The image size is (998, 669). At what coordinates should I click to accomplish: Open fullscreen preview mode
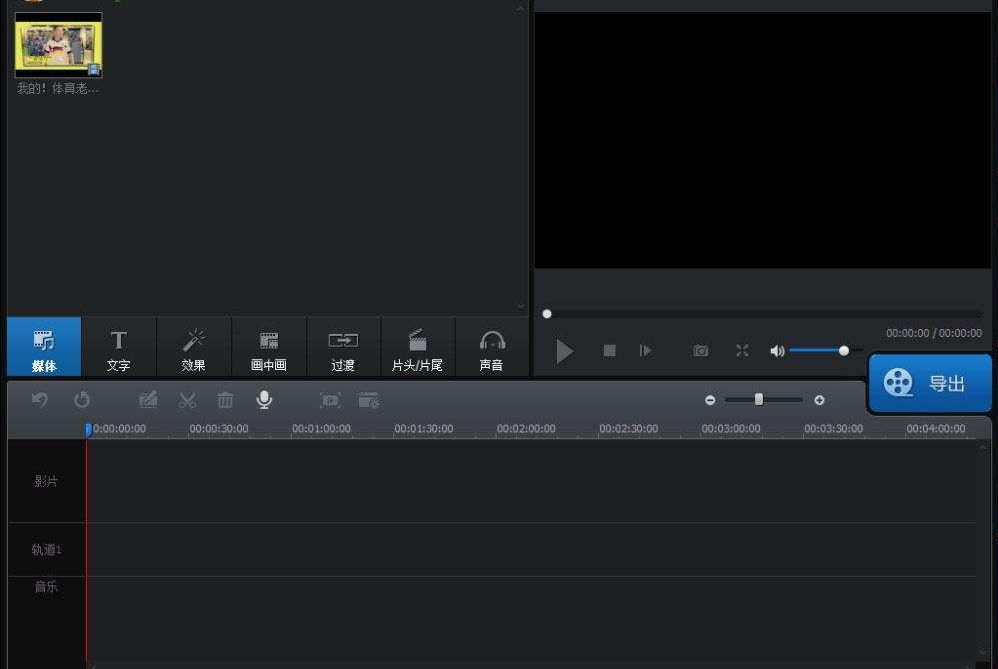(x=742, y=351)
